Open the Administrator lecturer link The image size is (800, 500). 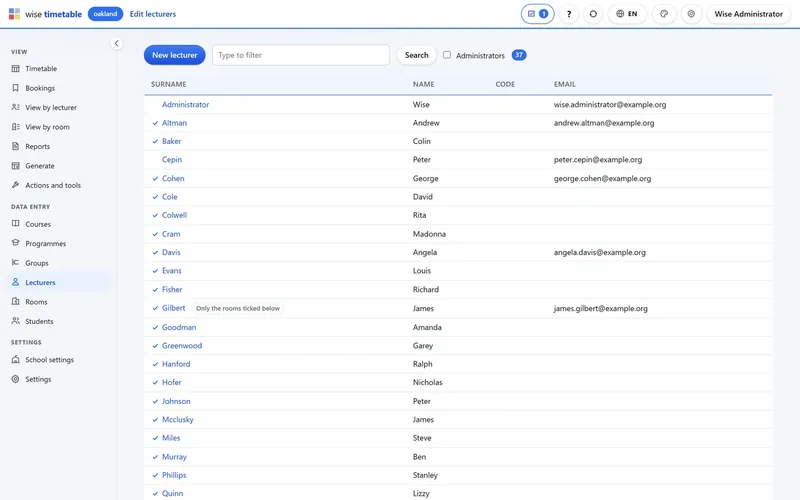[185, 105]
